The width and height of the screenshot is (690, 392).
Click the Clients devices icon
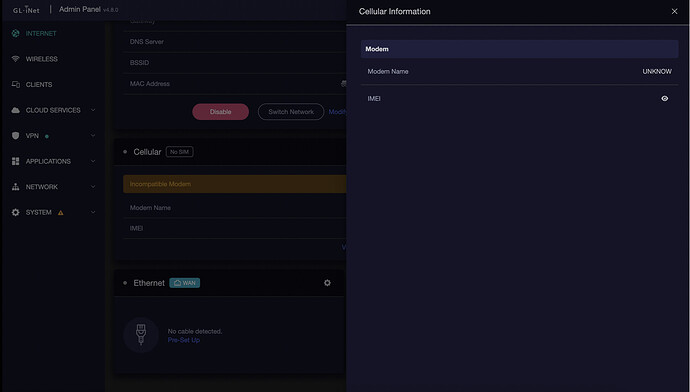point(15,84)
